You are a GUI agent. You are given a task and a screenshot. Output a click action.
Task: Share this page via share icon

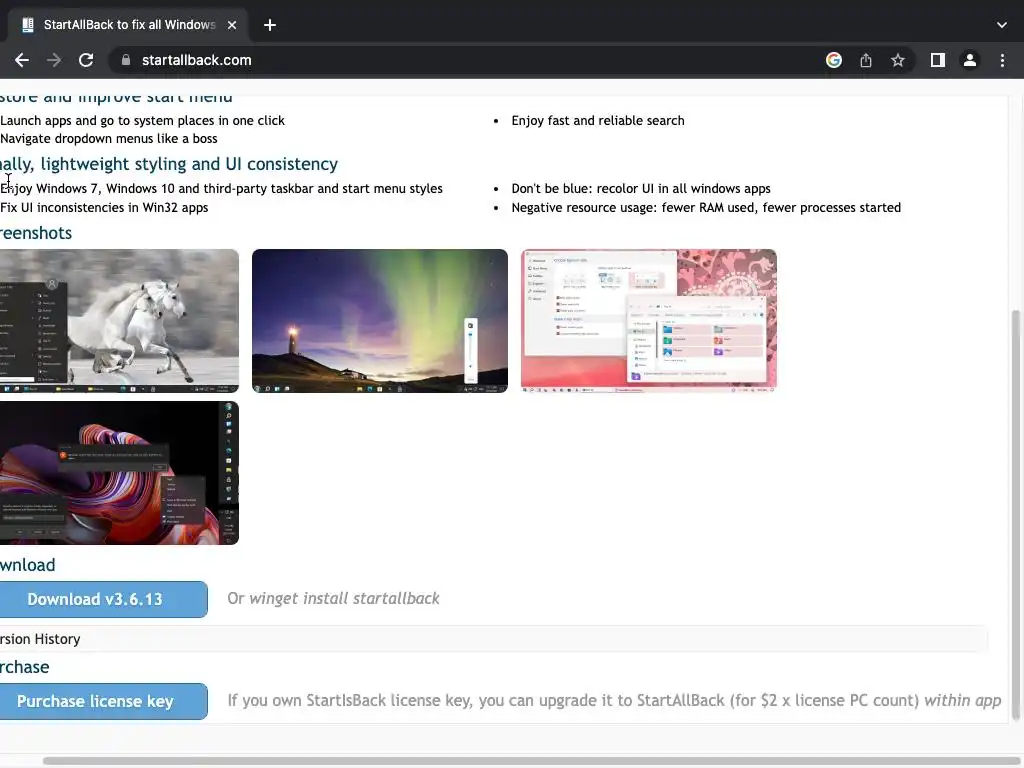coord(866,60)
